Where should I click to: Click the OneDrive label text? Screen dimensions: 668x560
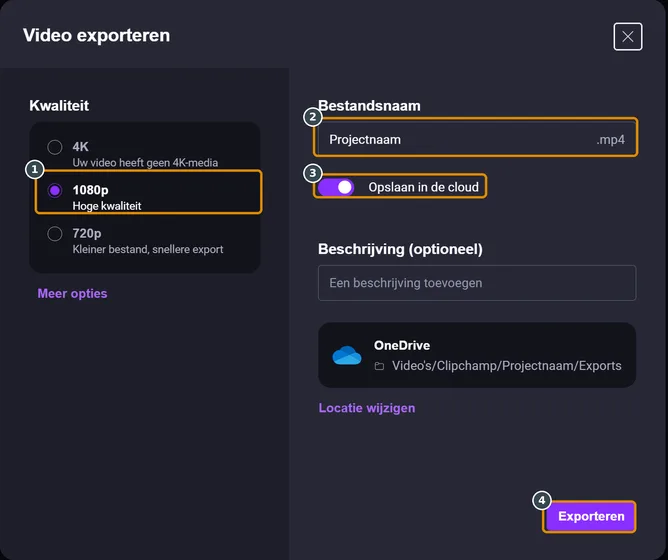click(x=402, y=345)
